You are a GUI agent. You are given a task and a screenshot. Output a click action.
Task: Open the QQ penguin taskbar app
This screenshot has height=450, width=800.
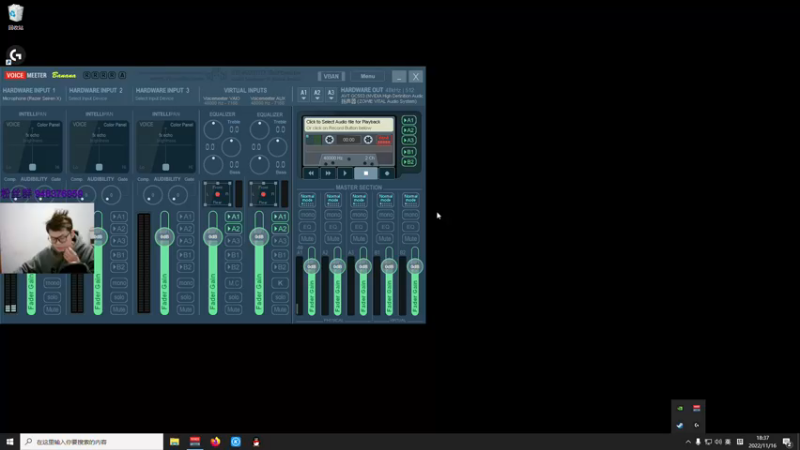pyautogui.click(x=256, y=441)
